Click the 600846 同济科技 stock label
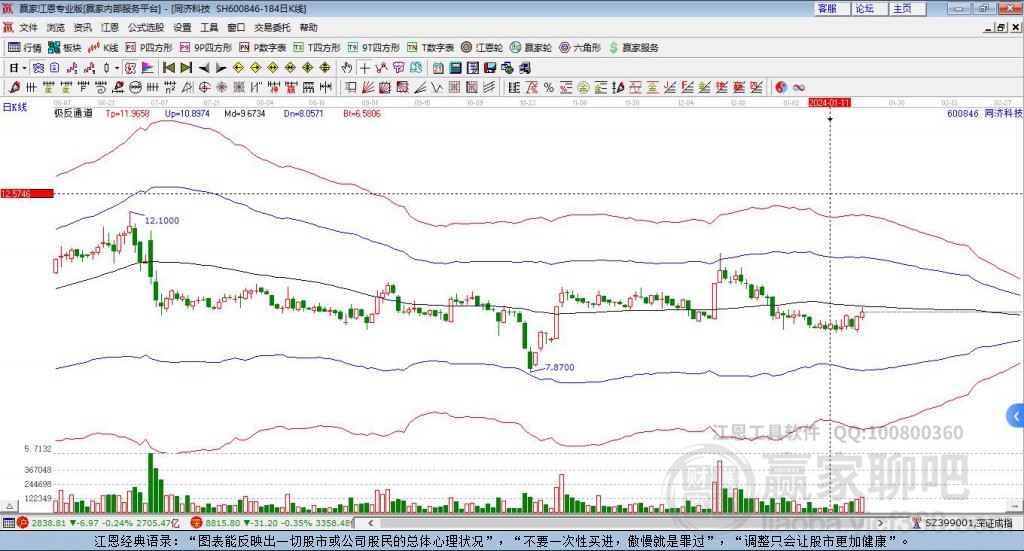The image size is (1024, 551). pos(984,114)
